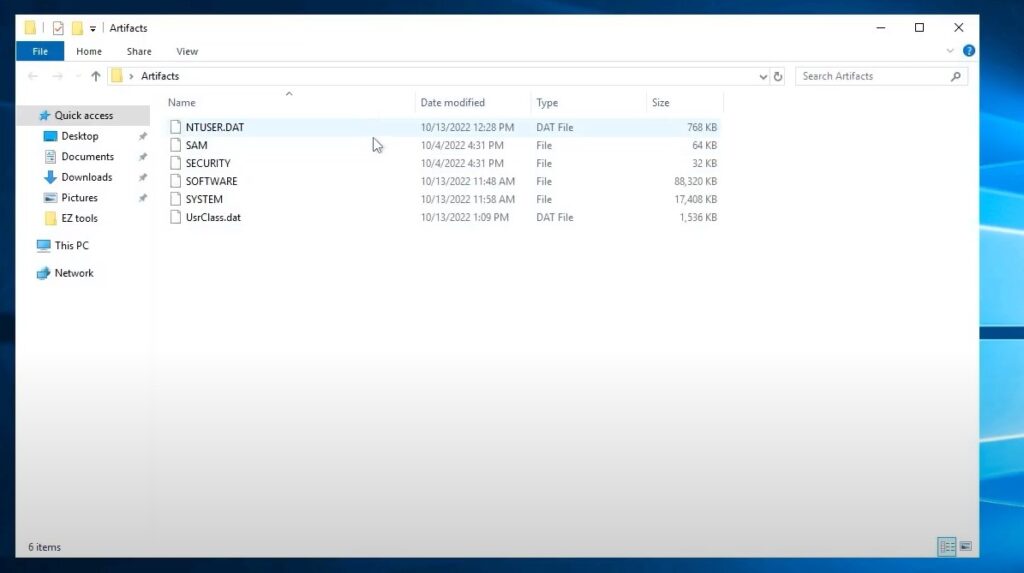Click the Refresh button beside address bar
1024x573 pixels.
tap(779, 76)
